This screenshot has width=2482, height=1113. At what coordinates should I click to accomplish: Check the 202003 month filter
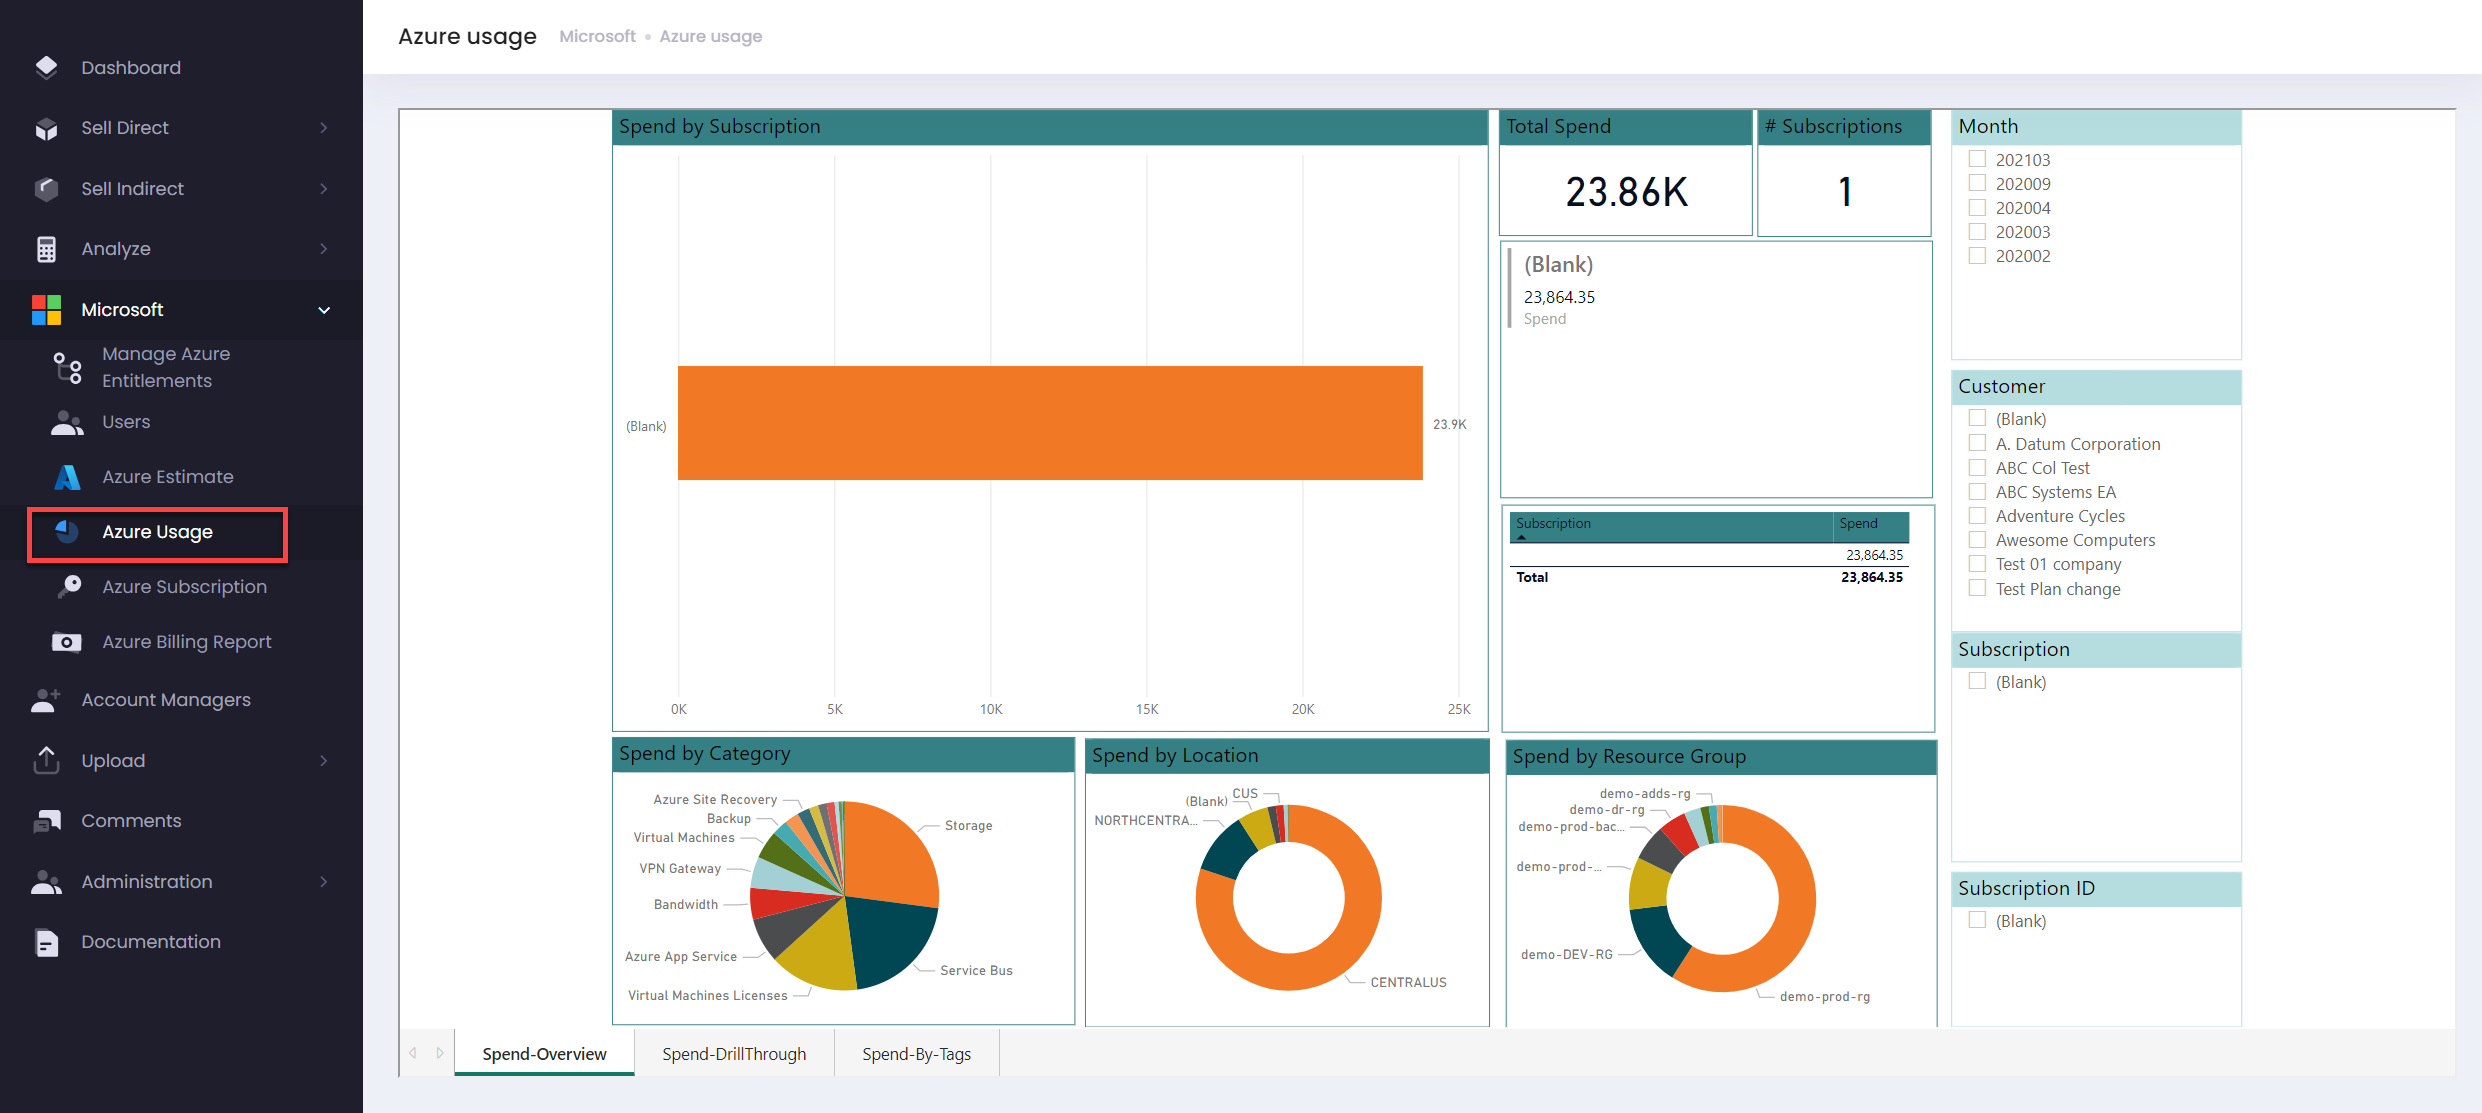[x=1977, y=231]
